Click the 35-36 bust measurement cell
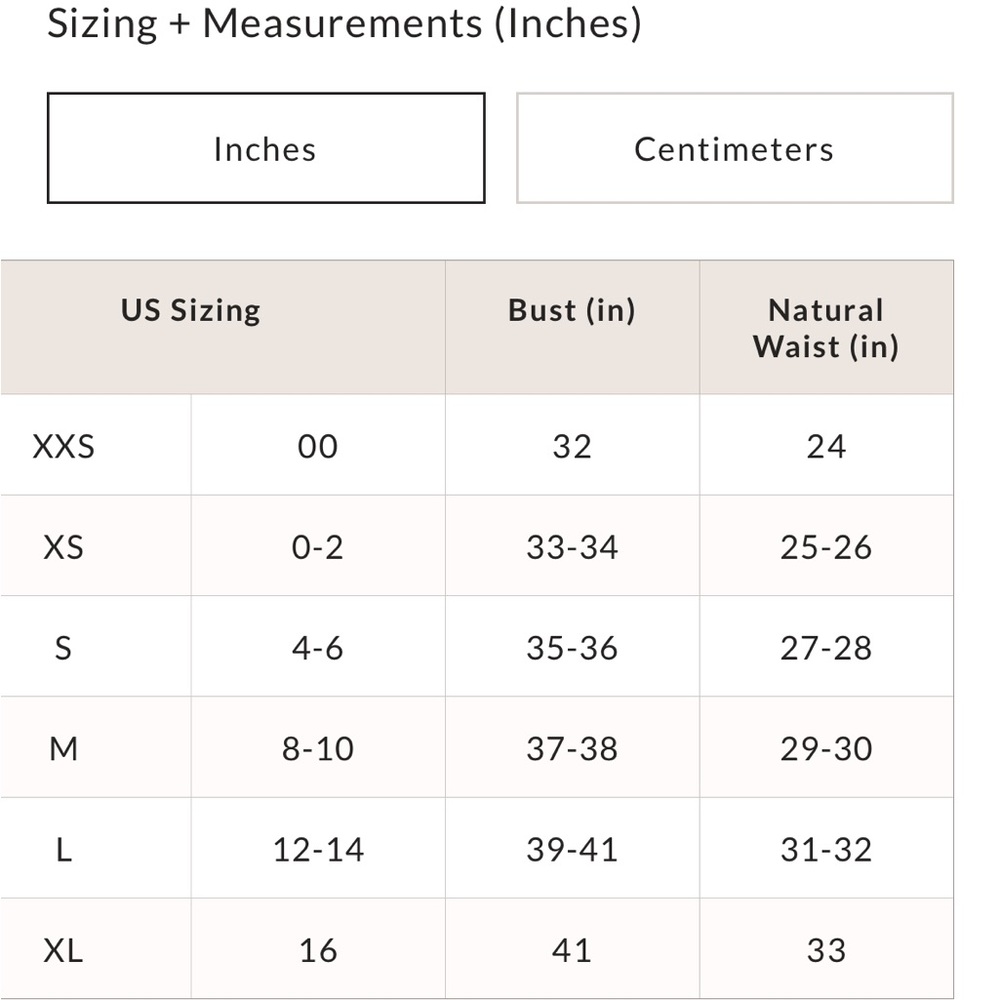The image size is (1000, 1000). point(572,648)
